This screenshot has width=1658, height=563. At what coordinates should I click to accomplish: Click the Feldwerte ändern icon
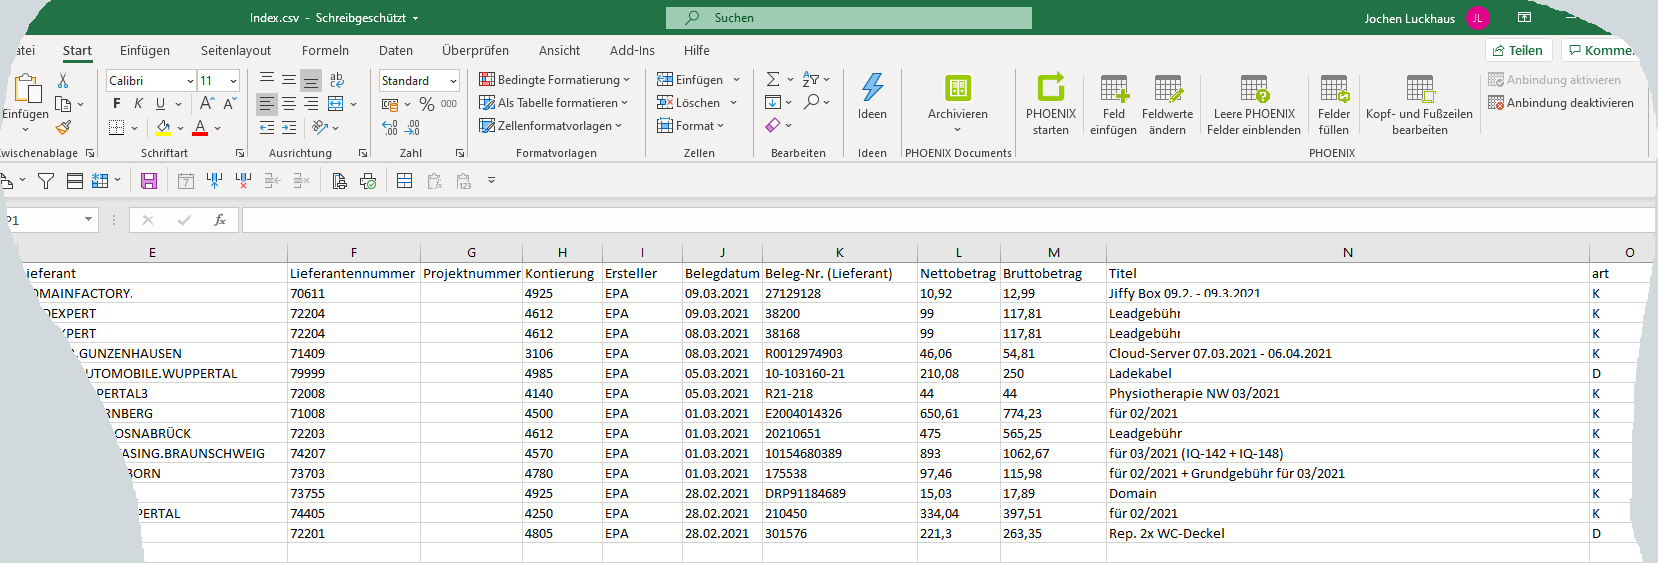[x=1168, y=88]
